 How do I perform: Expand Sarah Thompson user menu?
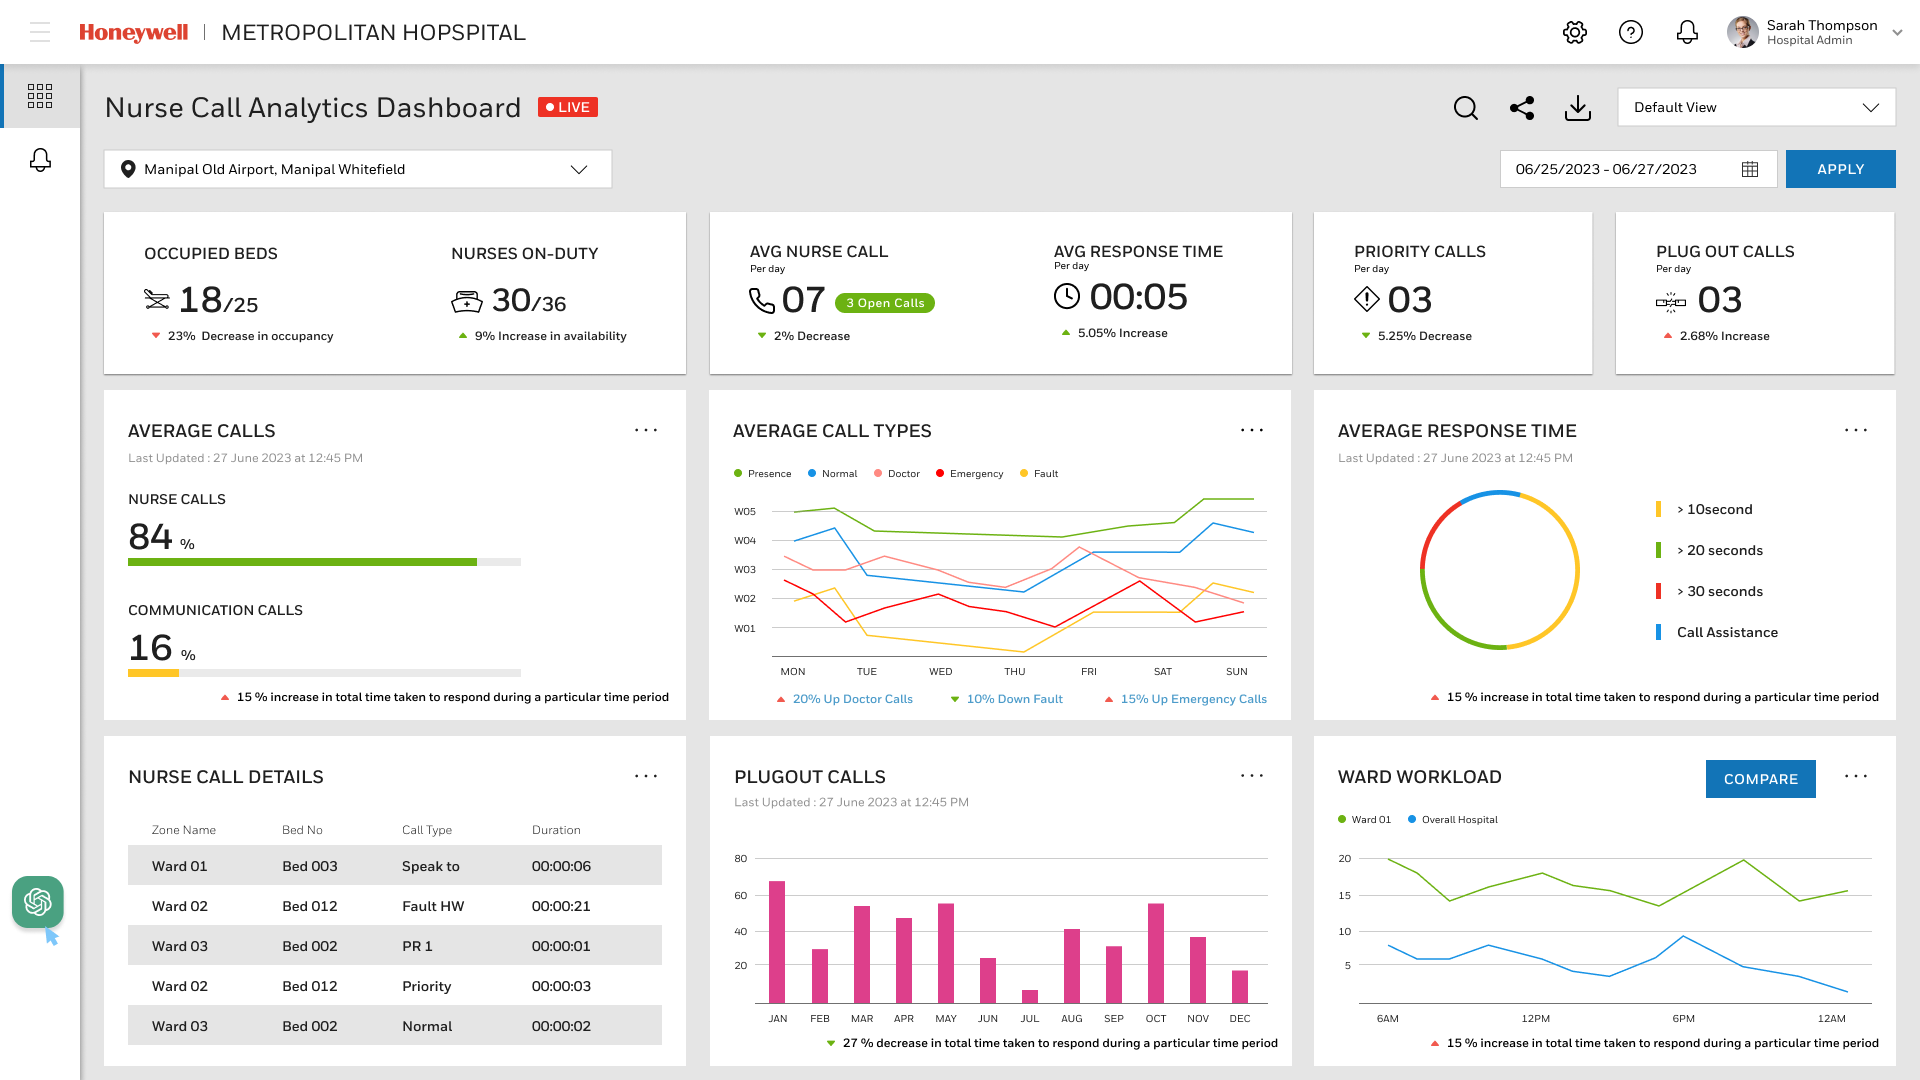1896,32
